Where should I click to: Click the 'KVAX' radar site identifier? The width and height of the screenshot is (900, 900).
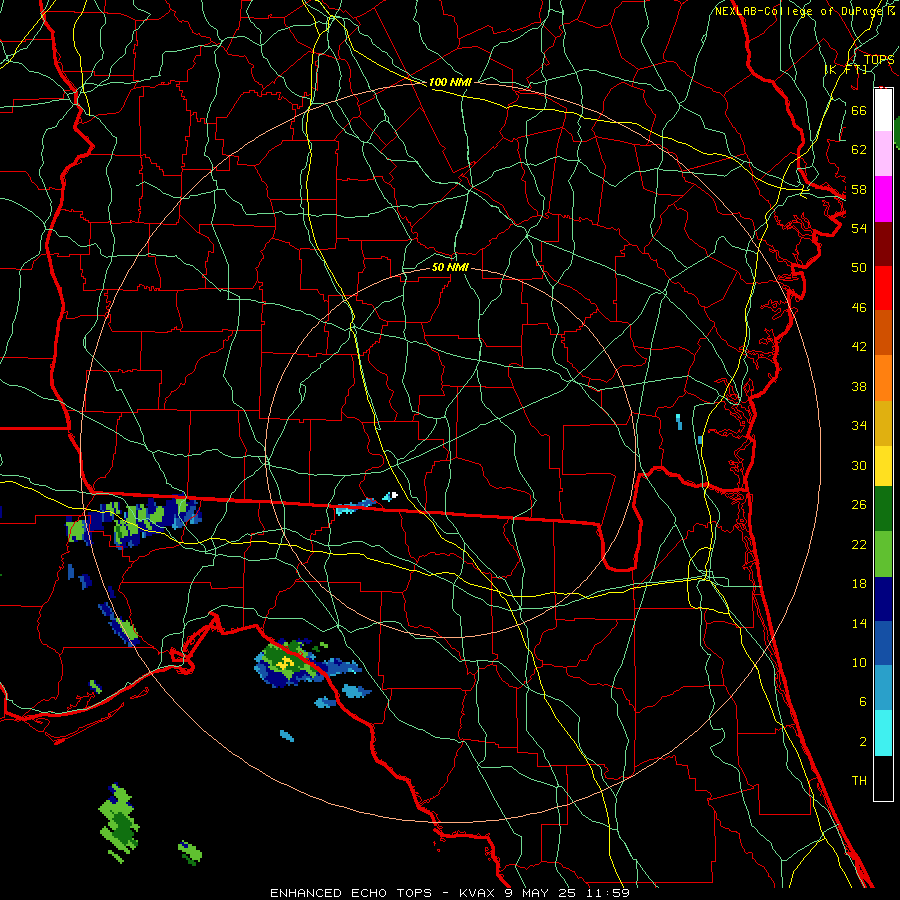479,893
